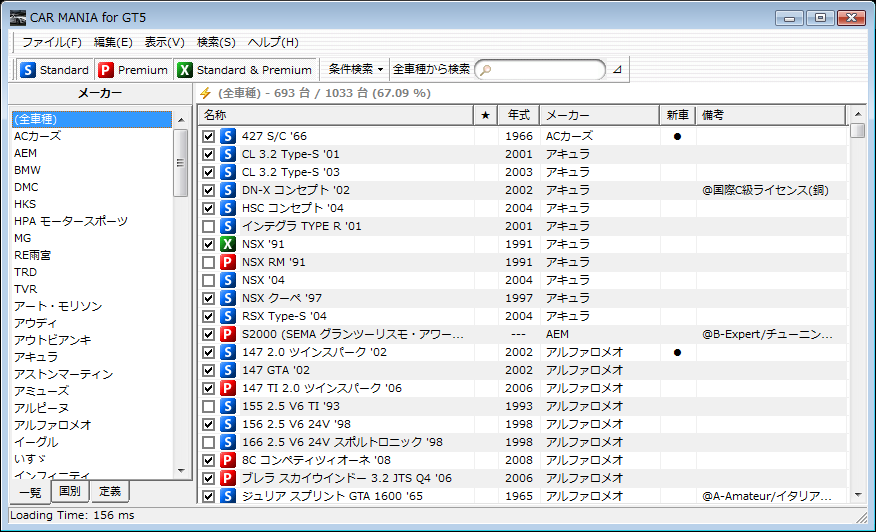Check the NSX RM '91 checkbox

(x=208, y=262)
